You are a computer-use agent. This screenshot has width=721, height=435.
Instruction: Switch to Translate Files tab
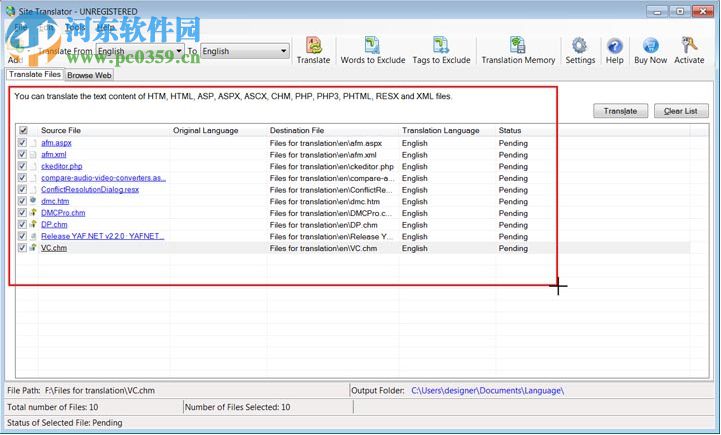[35, 74]
